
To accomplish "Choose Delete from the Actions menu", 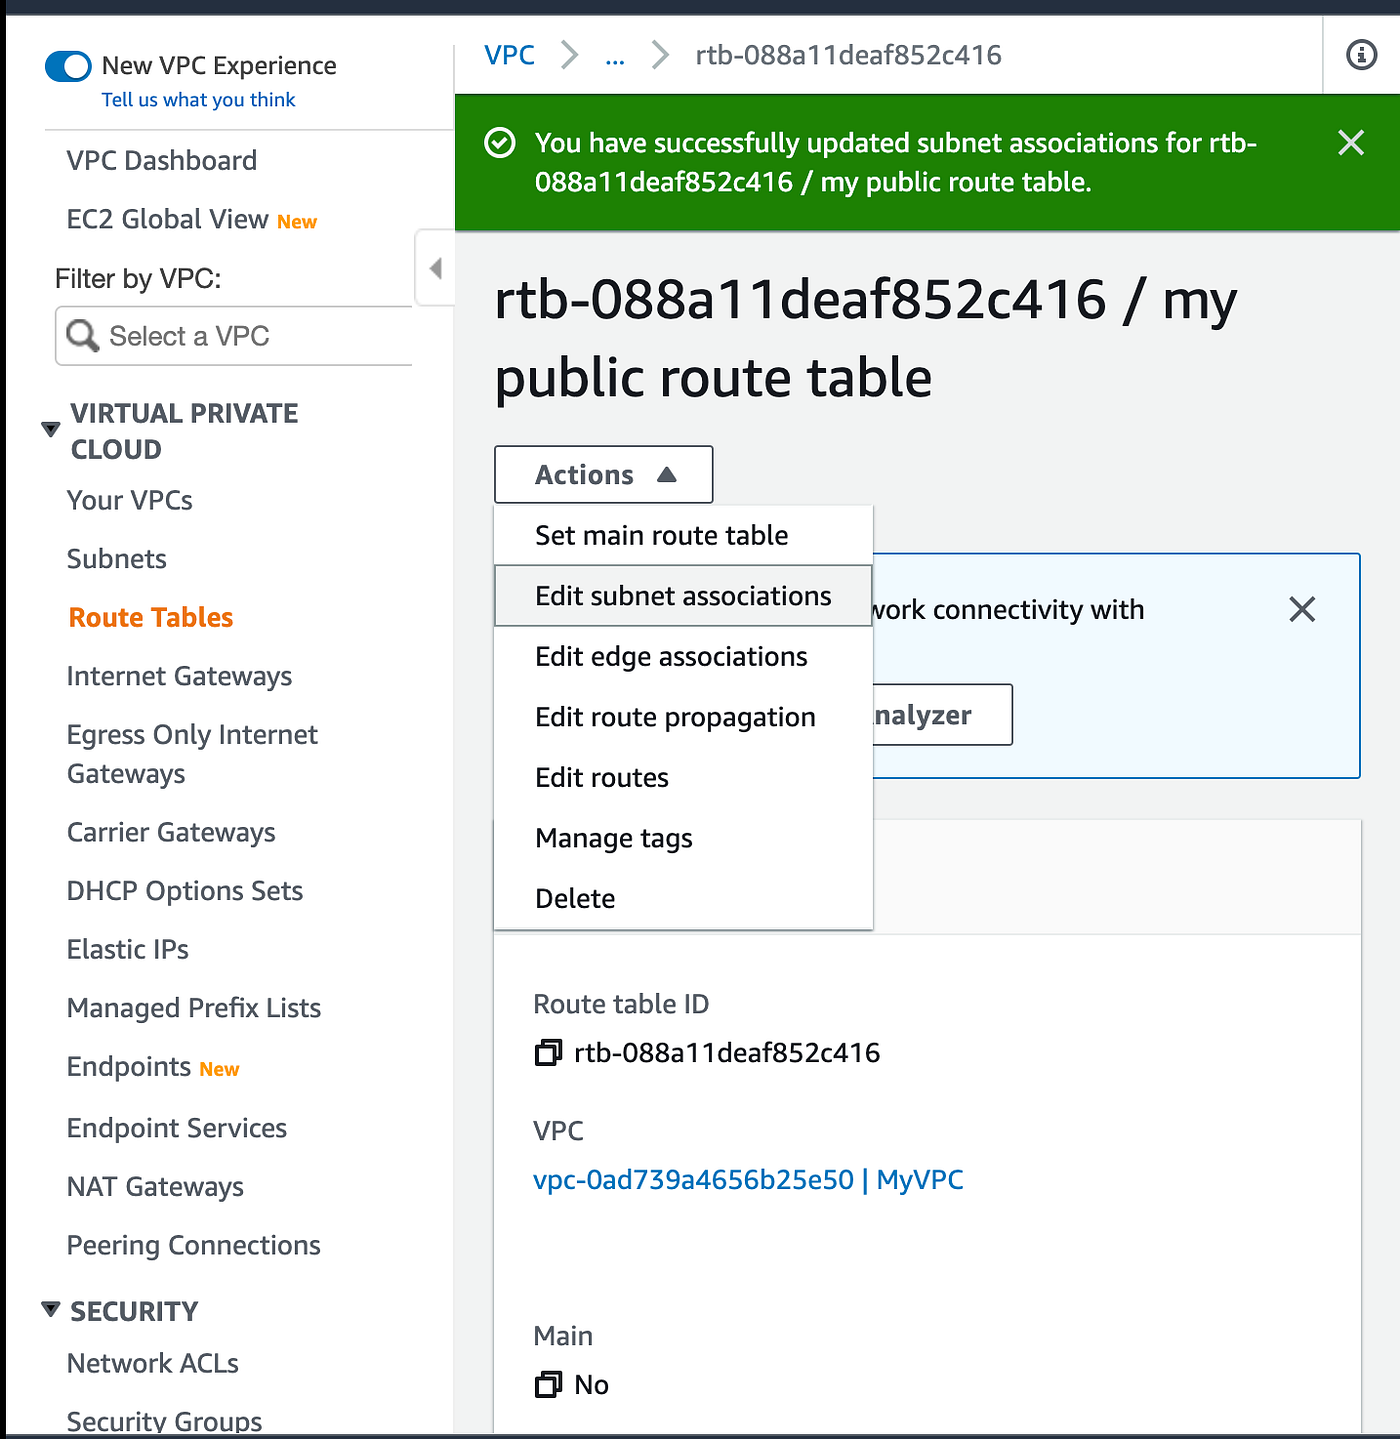I will 575,898.
